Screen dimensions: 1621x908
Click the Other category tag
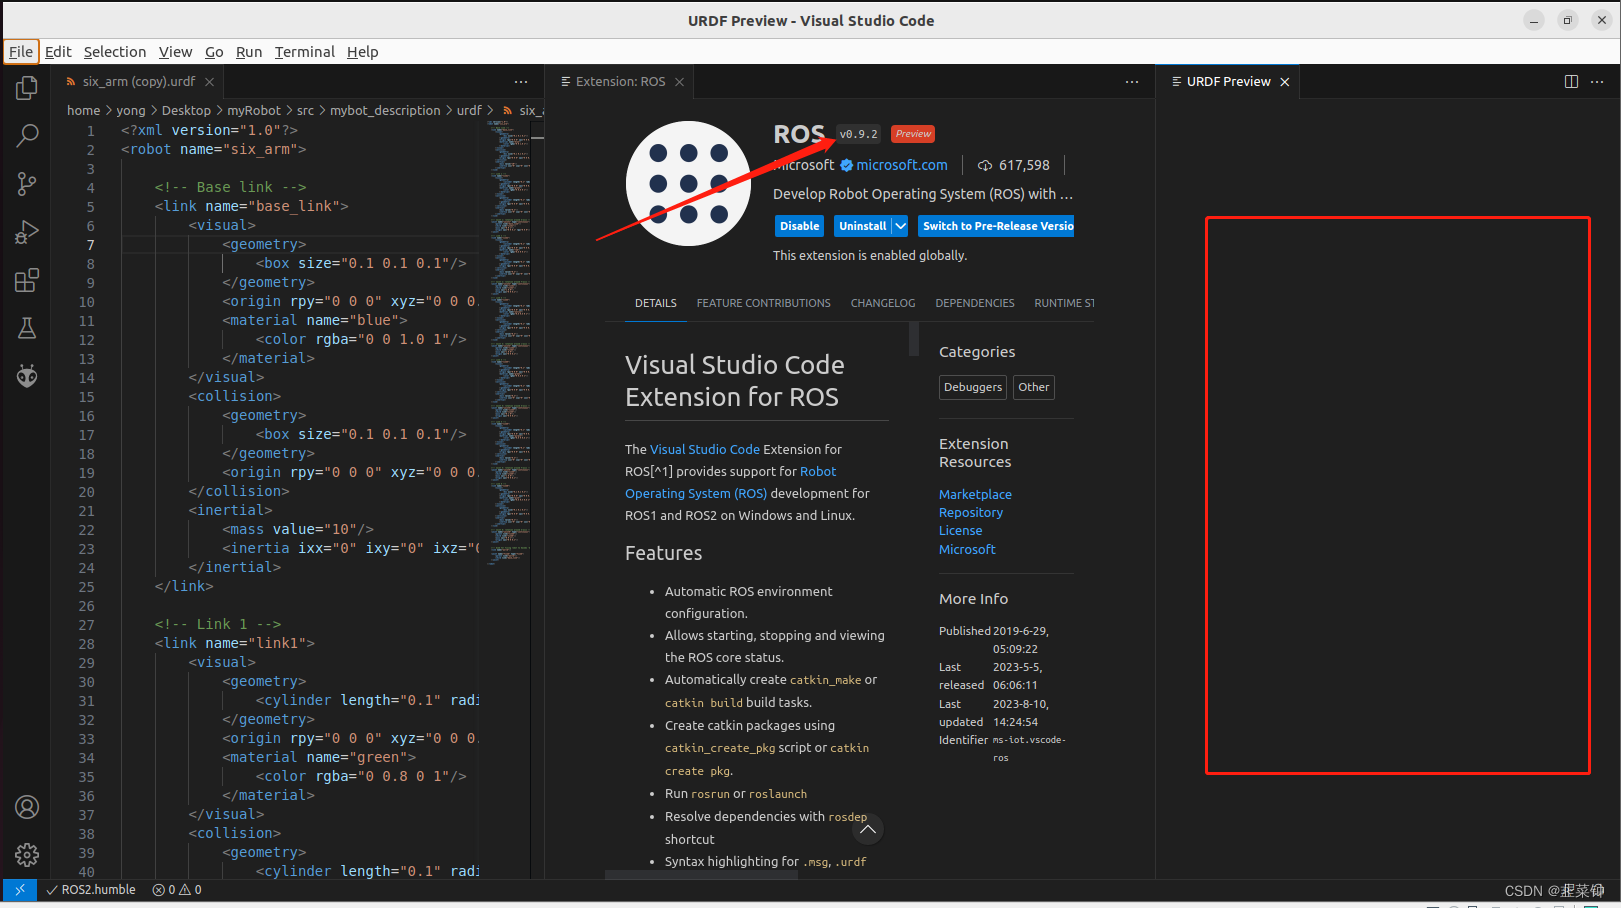1034,387
